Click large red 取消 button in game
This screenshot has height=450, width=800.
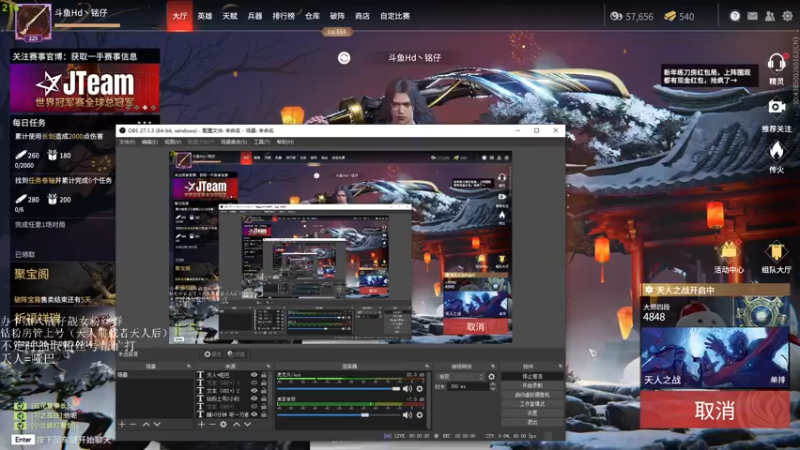[x=715, y=410]
